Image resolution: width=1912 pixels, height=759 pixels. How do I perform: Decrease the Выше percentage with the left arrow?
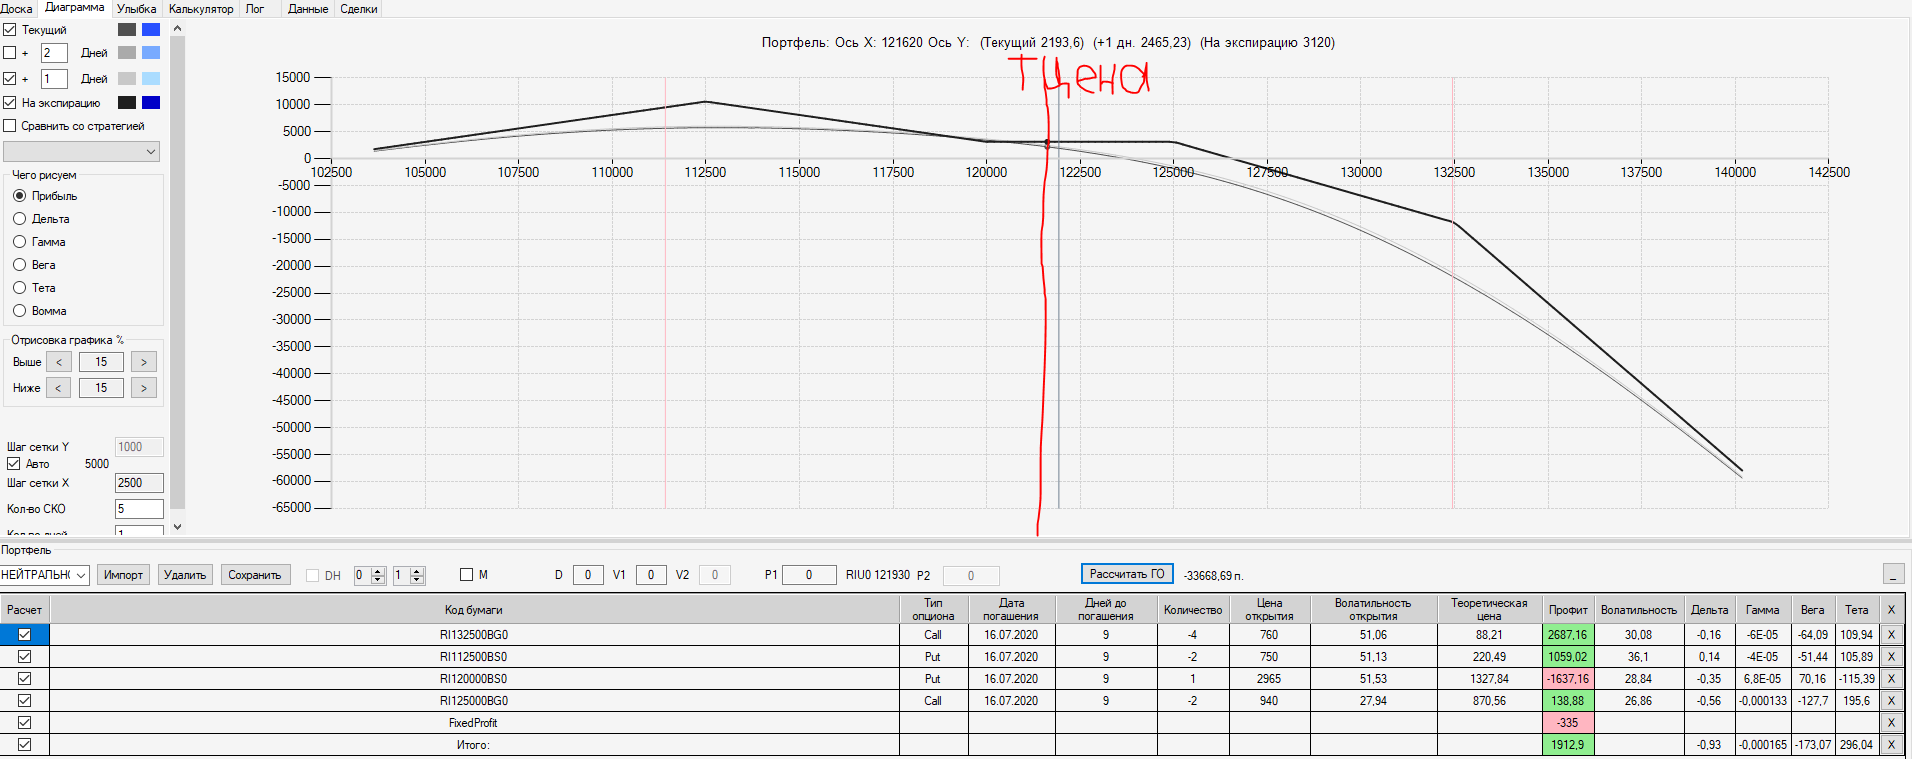click(x=59, y=362)
